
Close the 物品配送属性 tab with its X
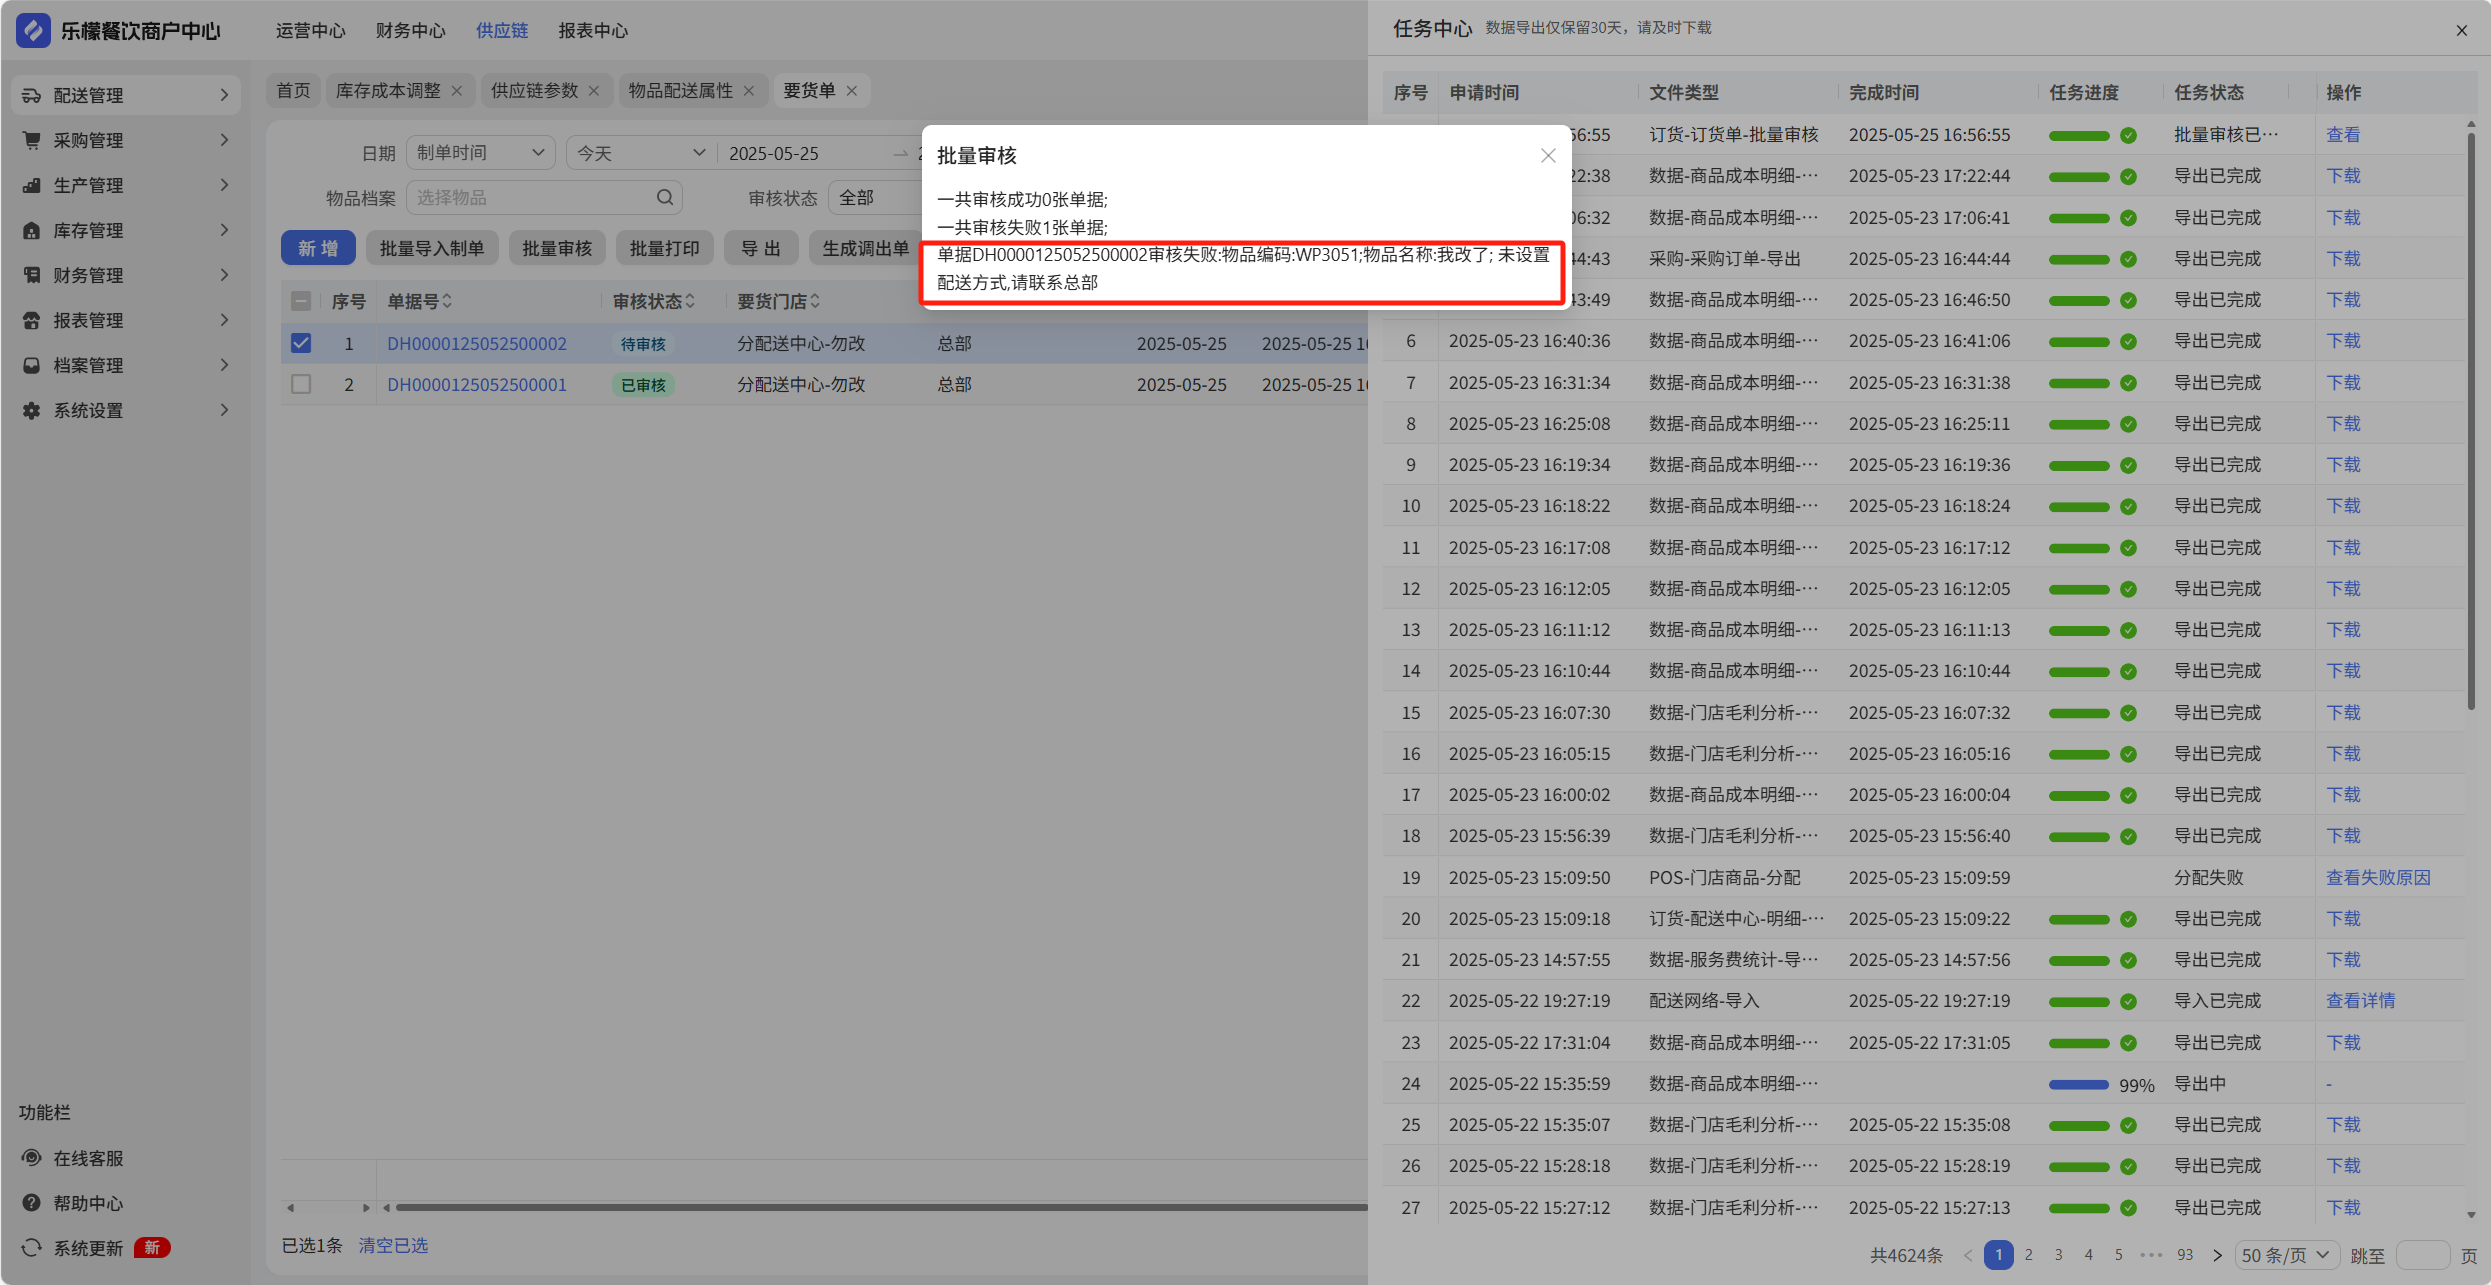749,90
